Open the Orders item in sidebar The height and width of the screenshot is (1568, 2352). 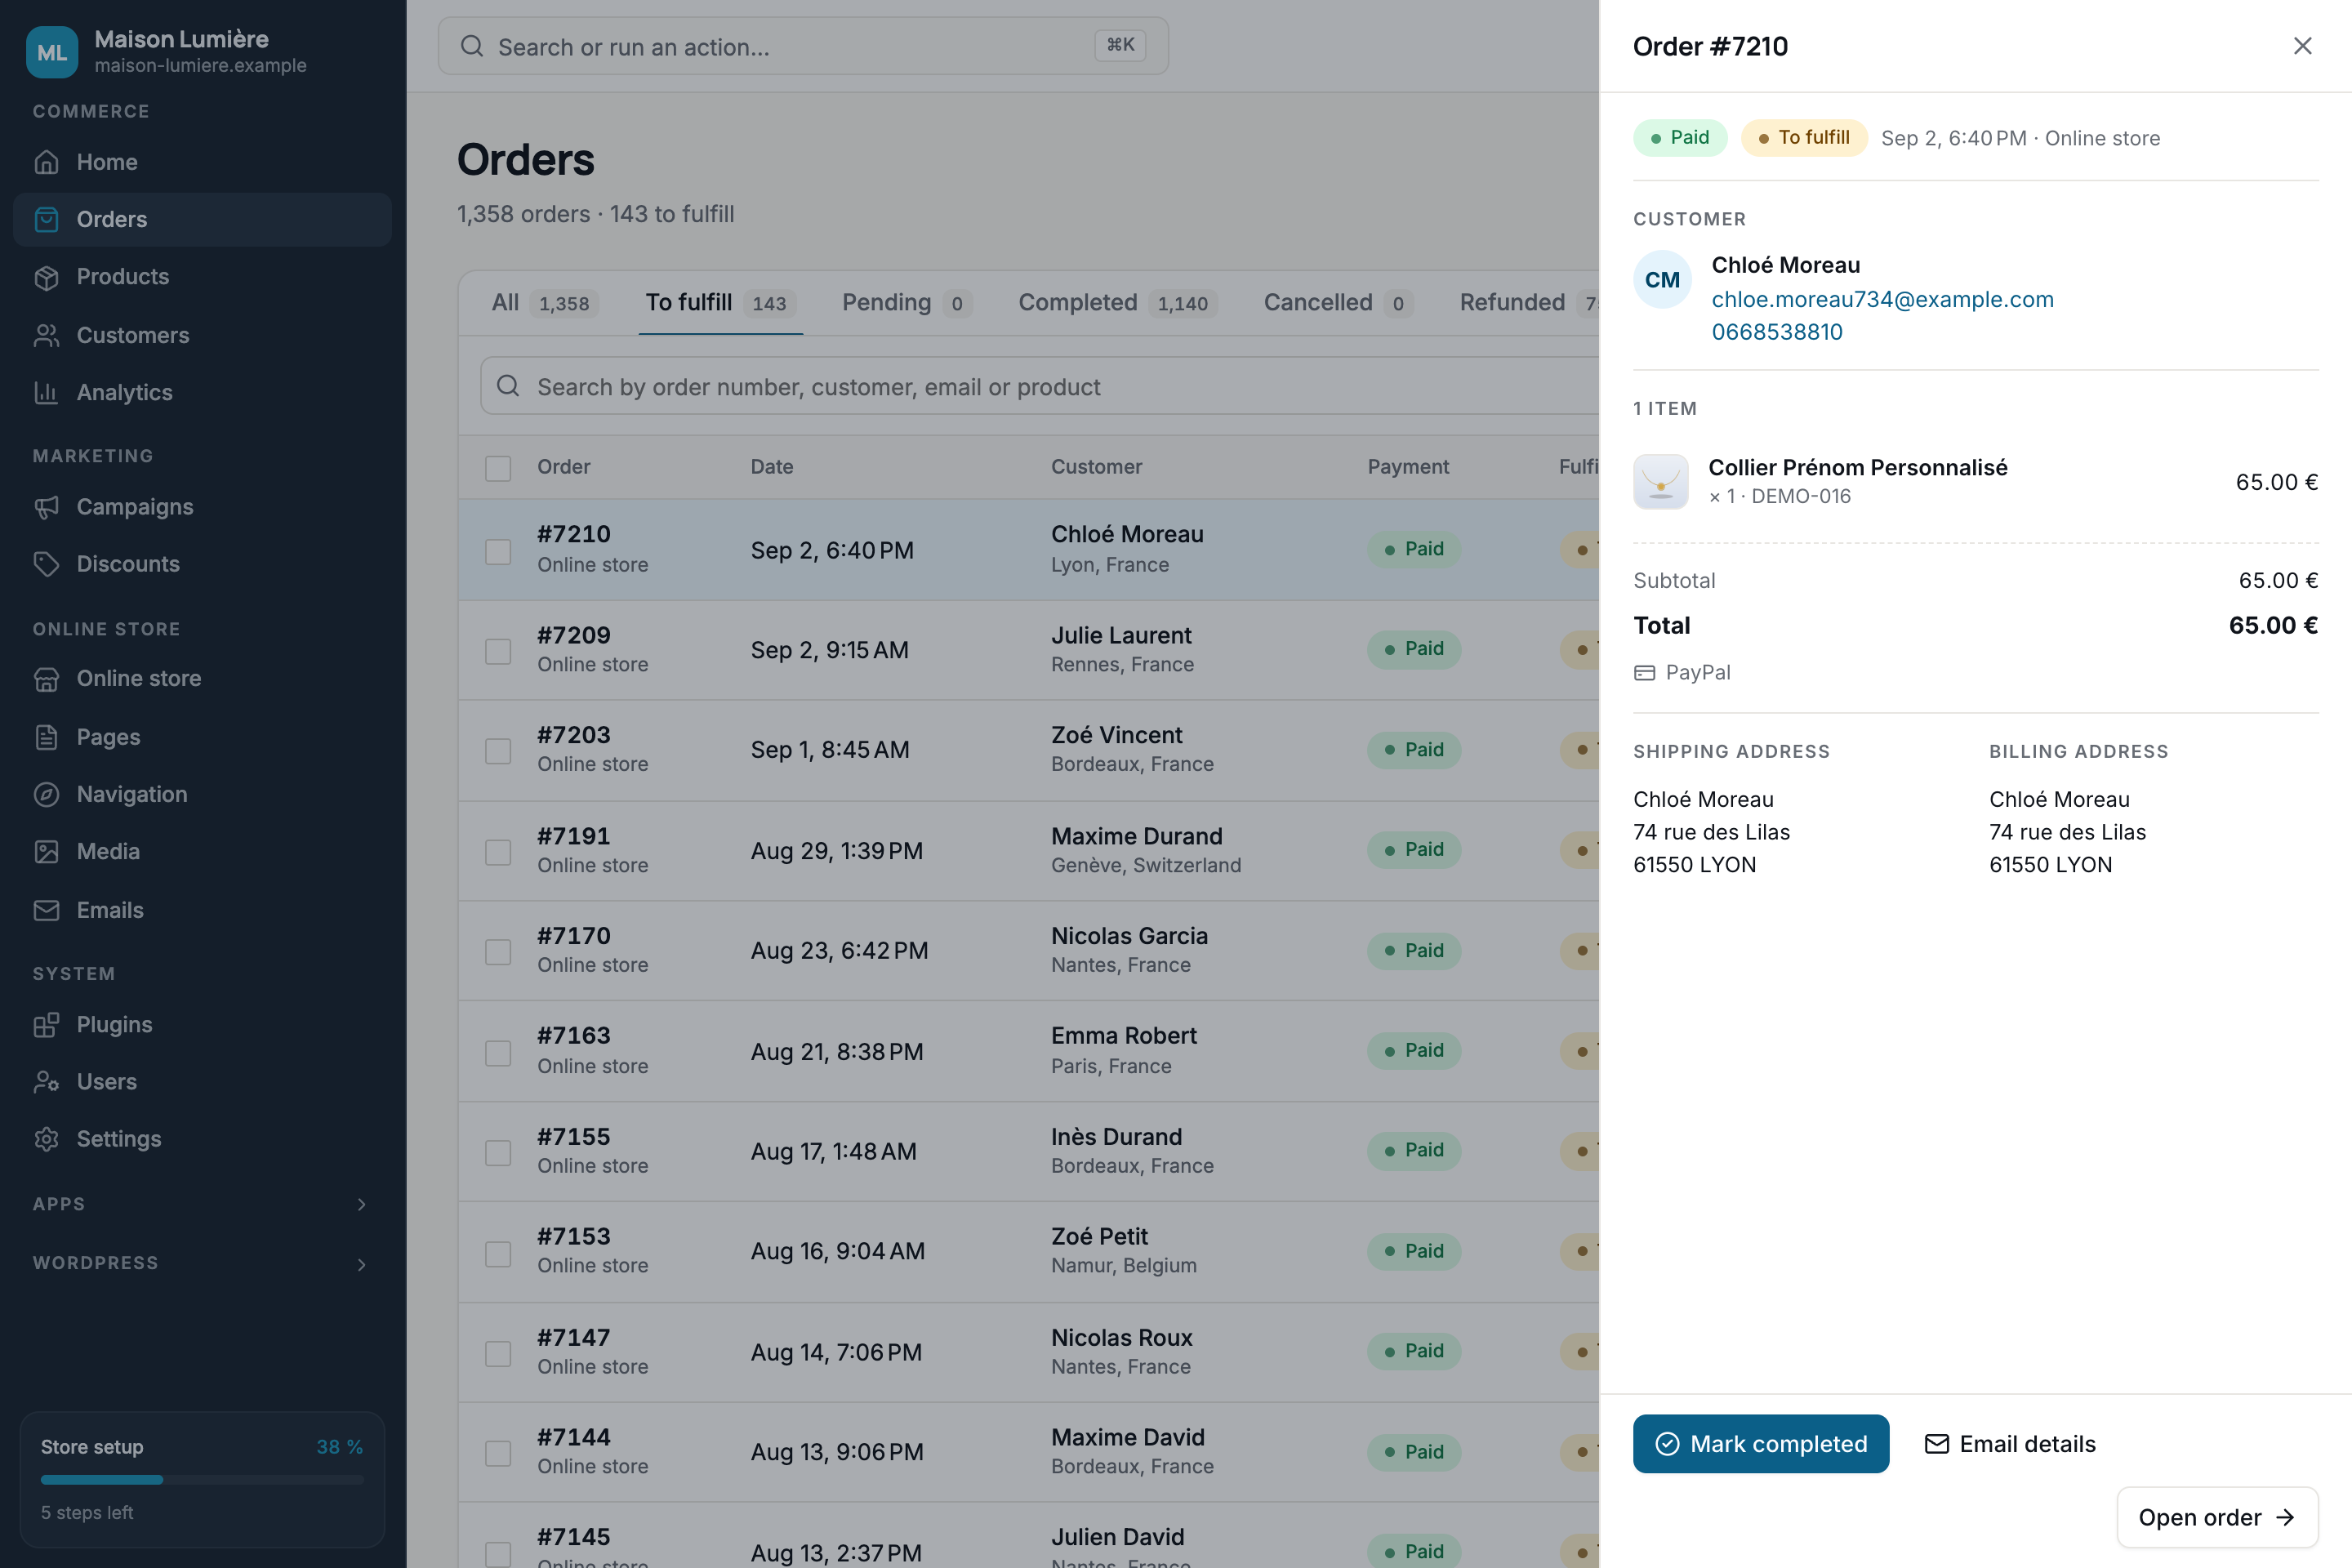pyautogui.click(x=202, y=219)
